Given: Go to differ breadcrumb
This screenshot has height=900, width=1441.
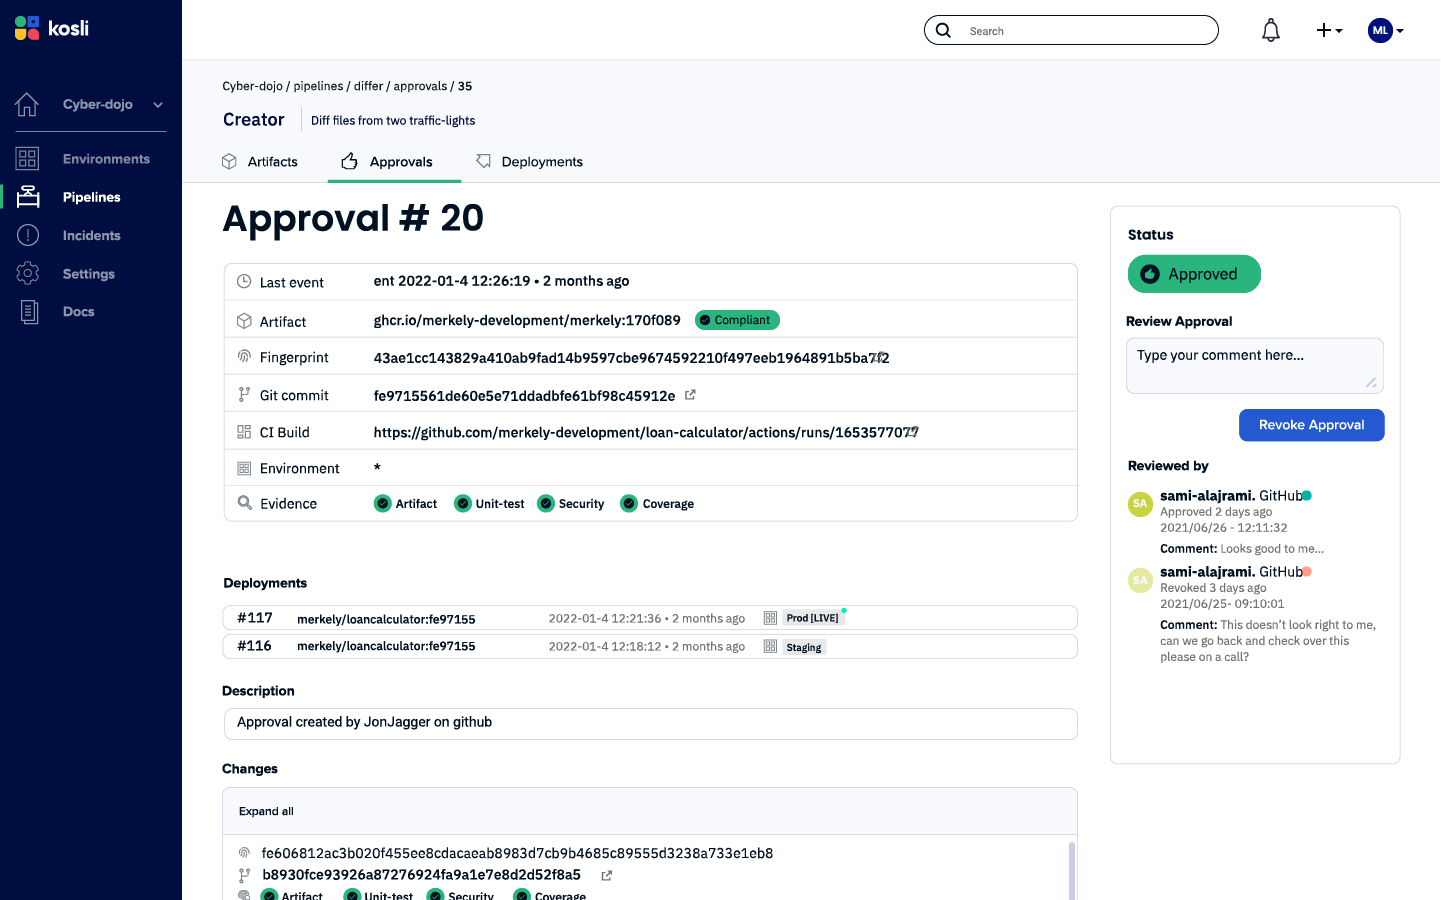Looking at the screenshot, I should [369, 86].
